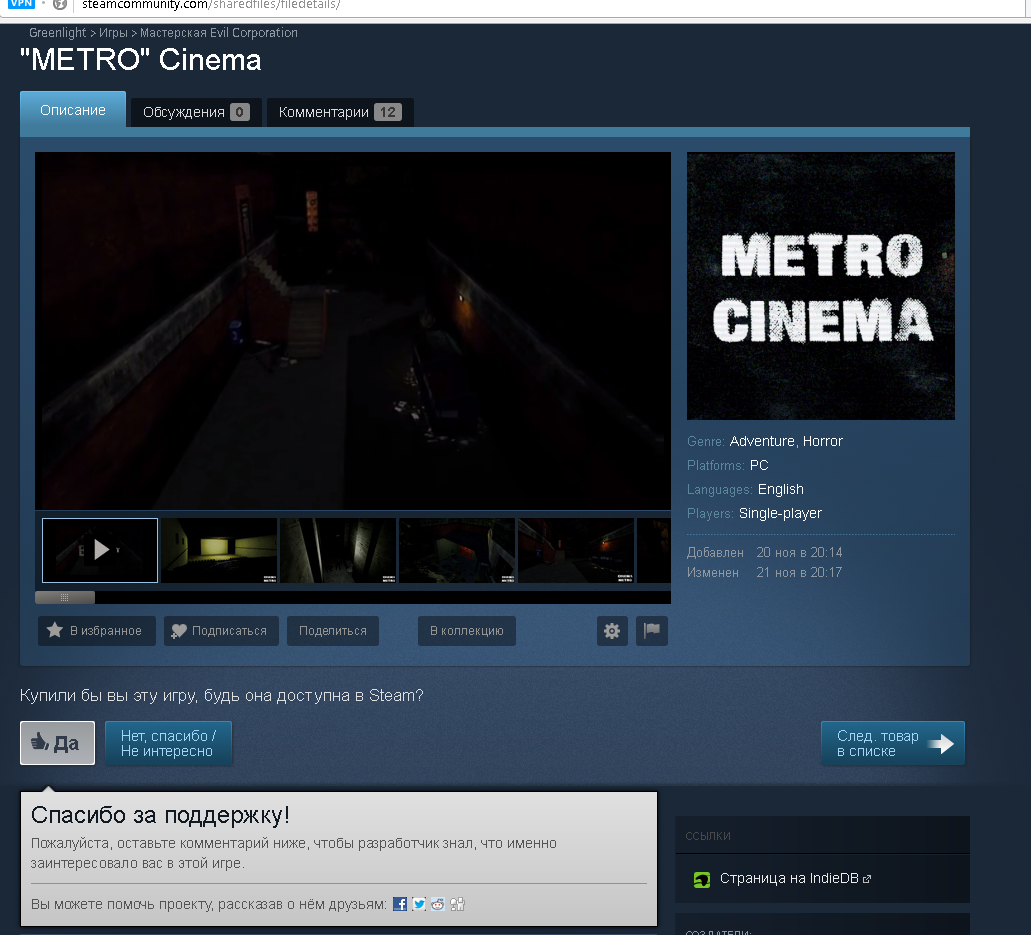Click Нет, спасибо / Не интересно button
Viewport: 1031px width, 935px height.
[x=168, y=743]
